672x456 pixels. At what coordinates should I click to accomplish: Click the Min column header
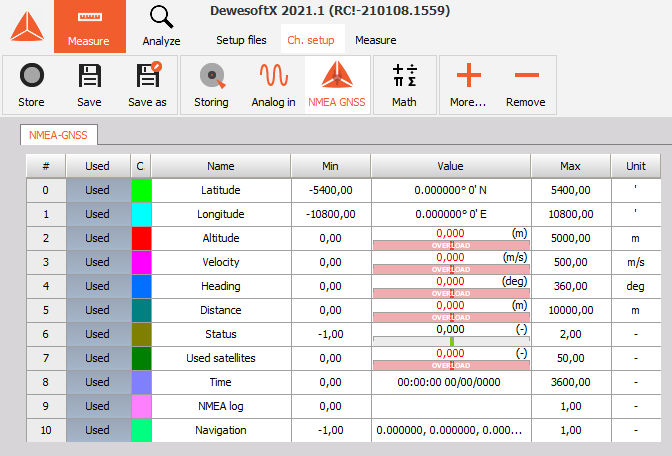(x=330, y=166)
